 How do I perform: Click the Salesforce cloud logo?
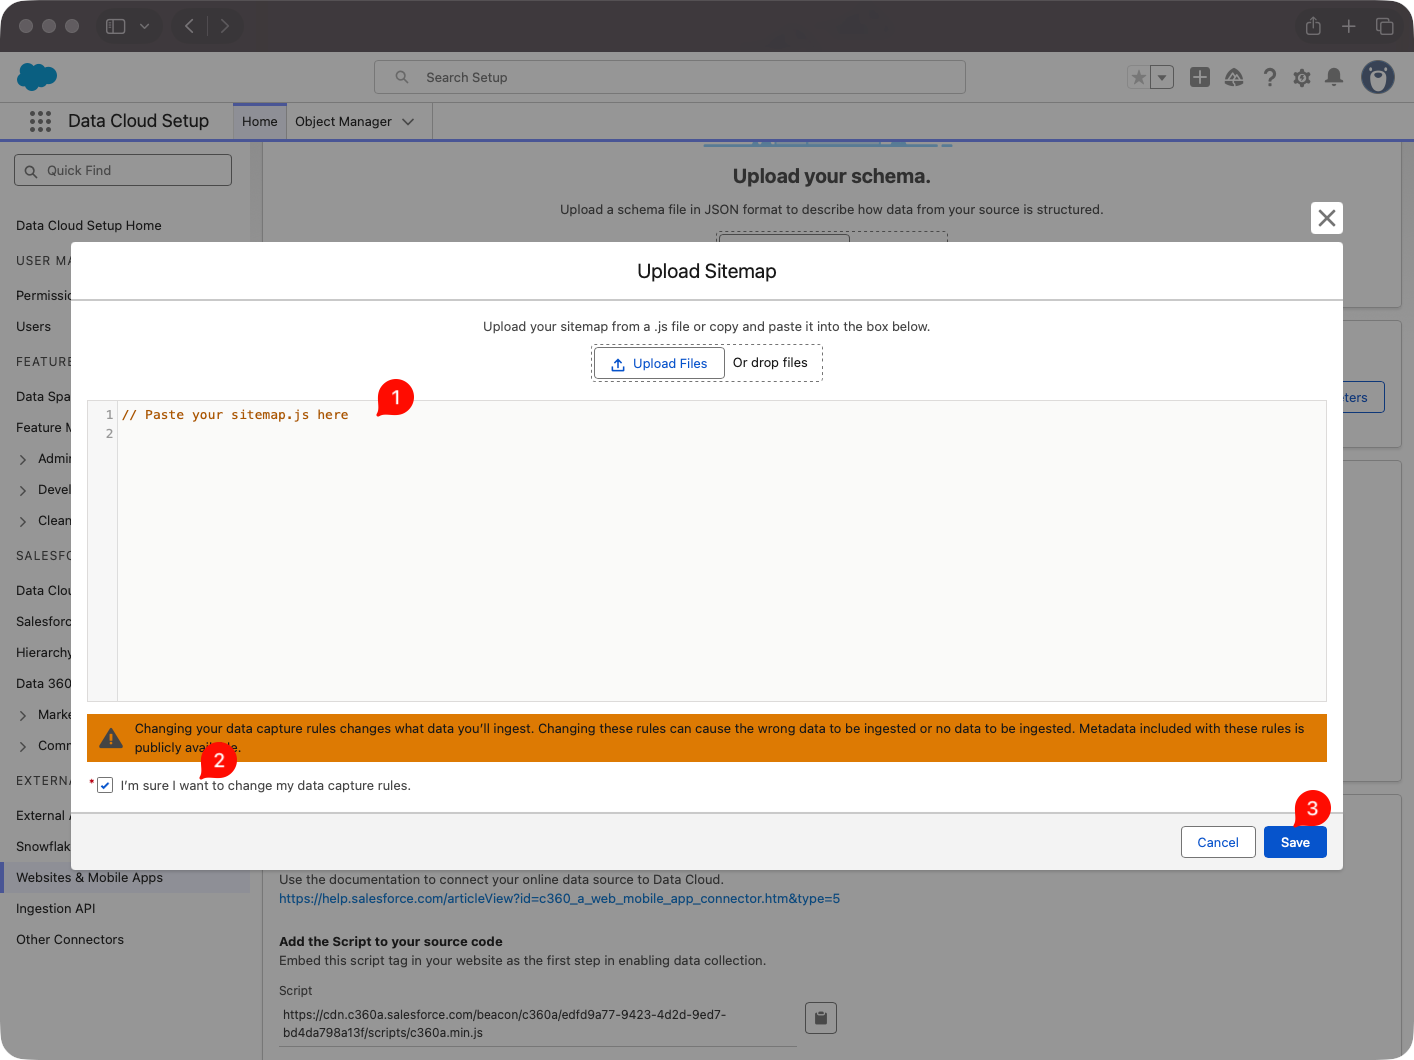pyautogui.click(x=36, y=77)
